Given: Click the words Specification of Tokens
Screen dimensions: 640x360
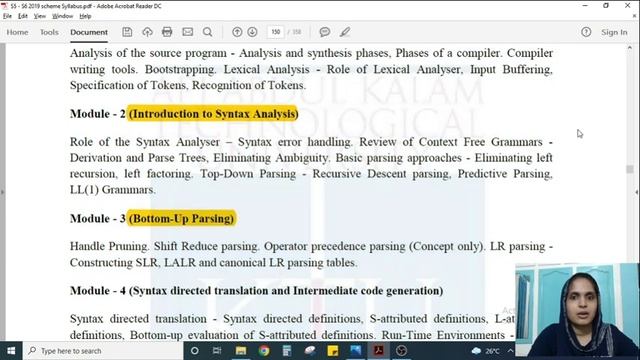Looking at the screenshot, I should [x=129, y=85].
